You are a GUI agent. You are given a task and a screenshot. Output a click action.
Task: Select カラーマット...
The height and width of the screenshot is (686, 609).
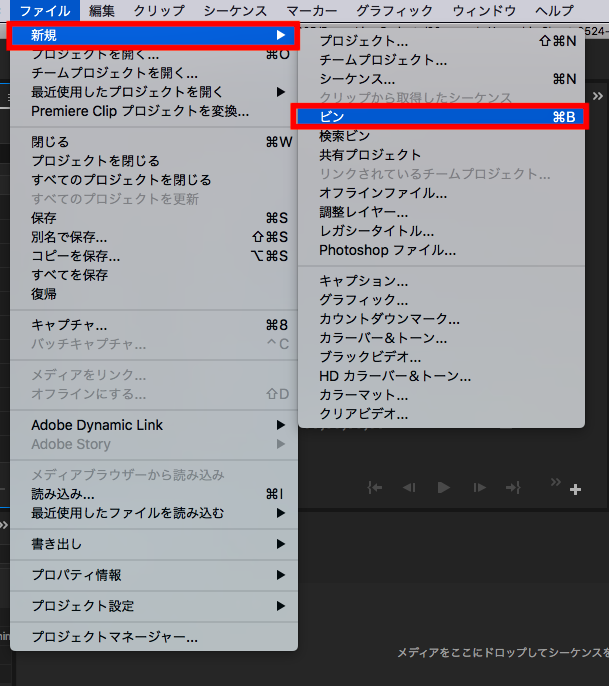pos(441,395)
